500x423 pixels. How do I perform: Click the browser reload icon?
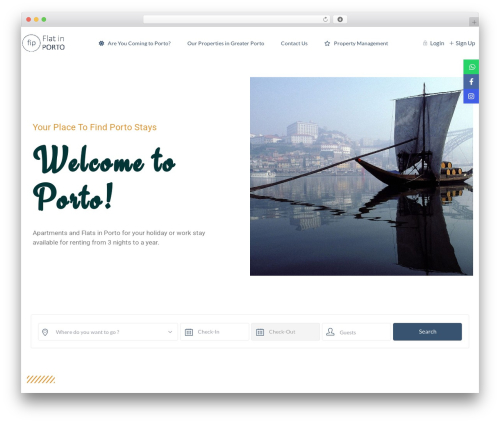325,19
